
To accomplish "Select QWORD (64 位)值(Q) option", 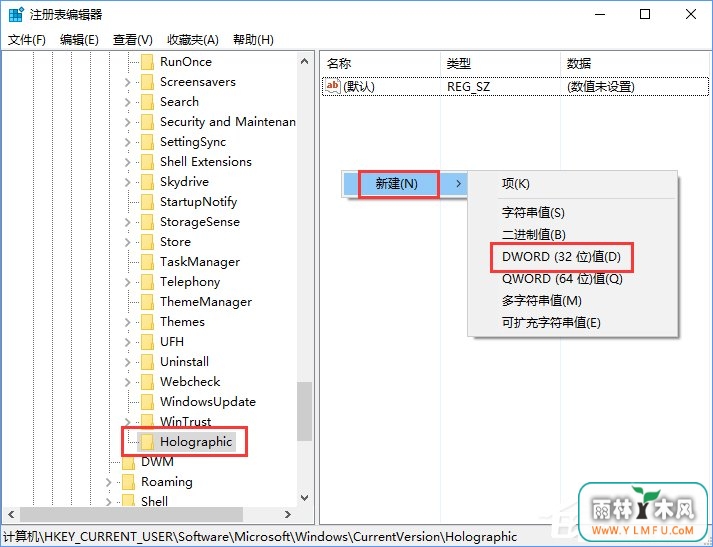I will tap(562, 279).
